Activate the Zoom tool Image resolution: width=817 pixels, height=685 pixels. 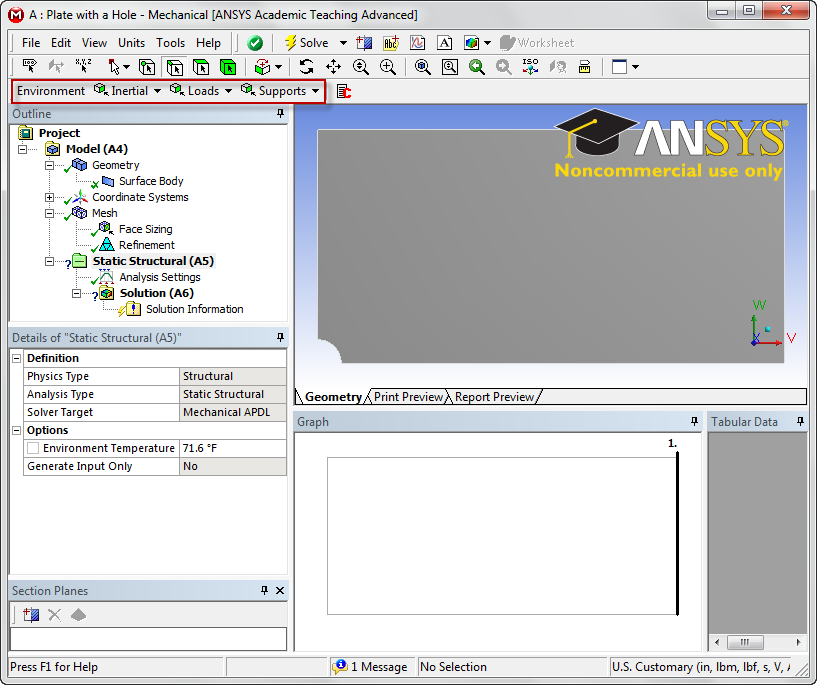pos(361,67)
